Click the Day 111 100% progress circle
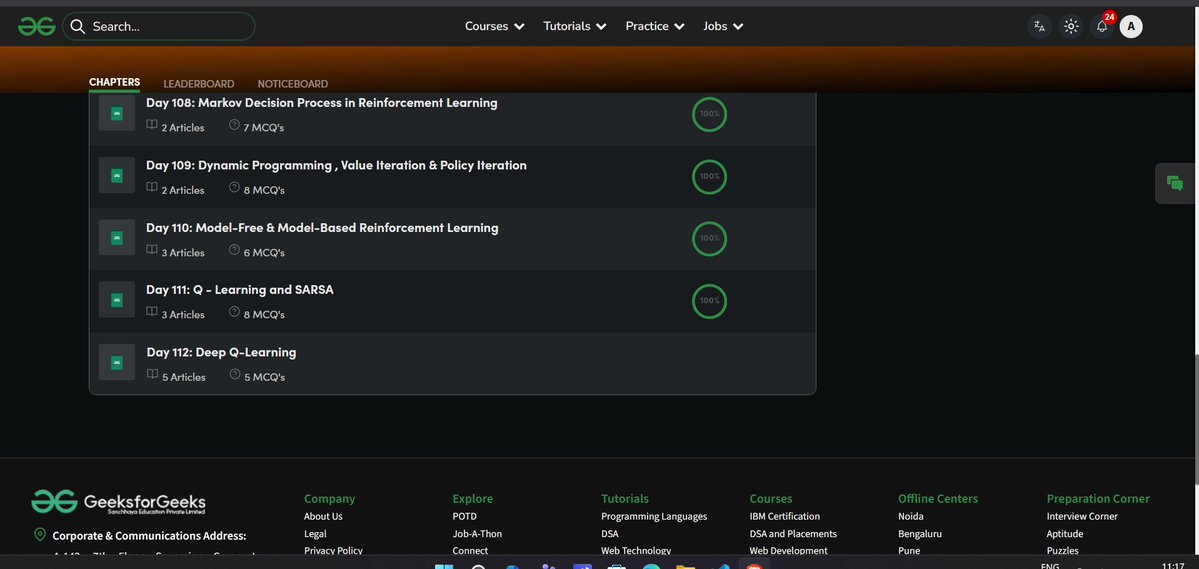 pos(710,301)
